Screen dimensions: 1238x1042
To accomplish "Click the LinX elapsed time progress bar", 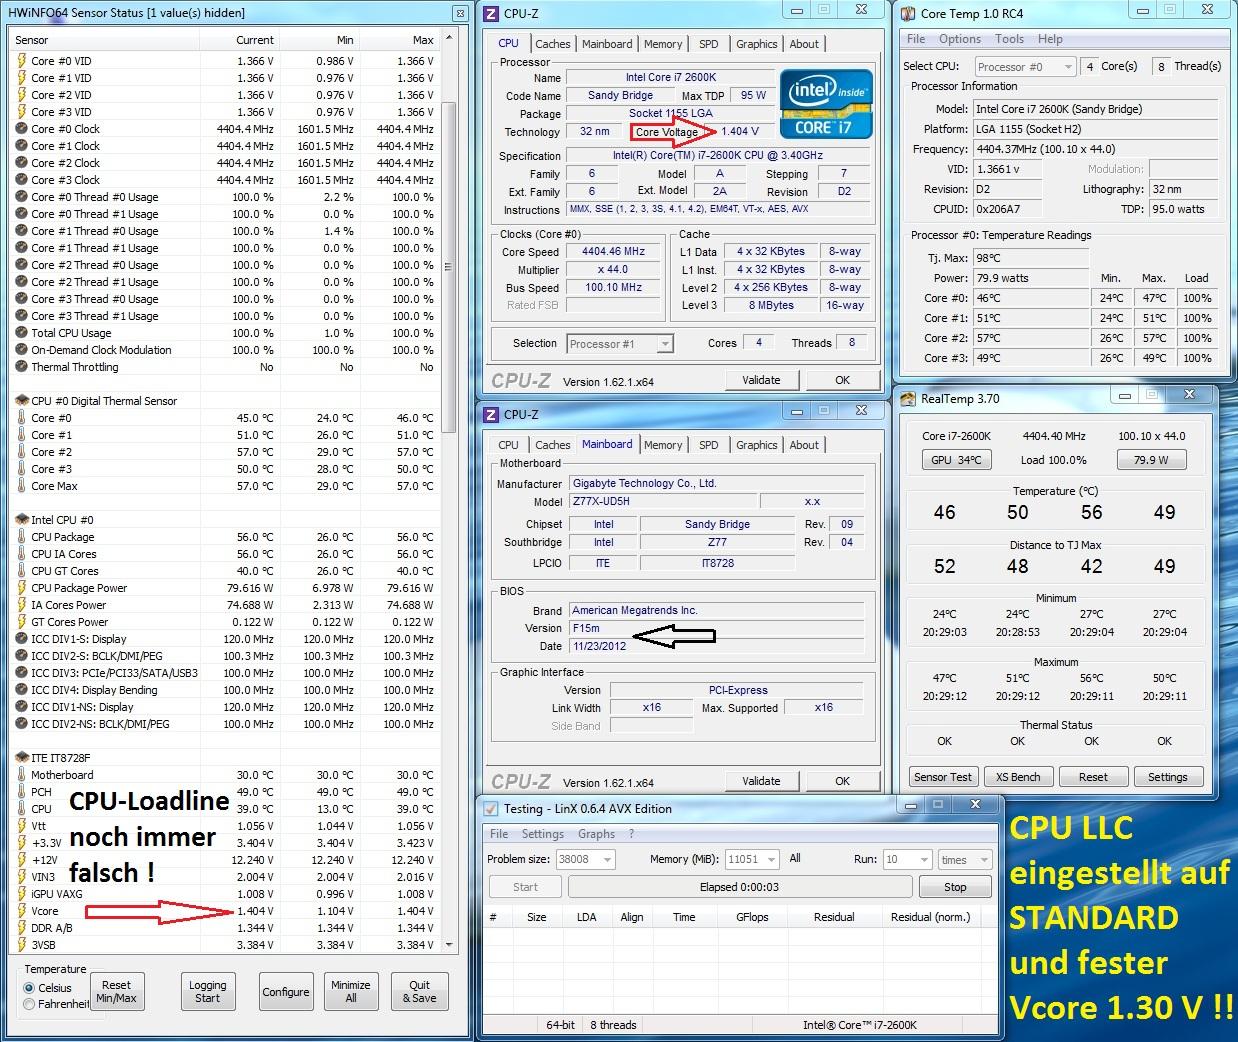I will 740,887.
